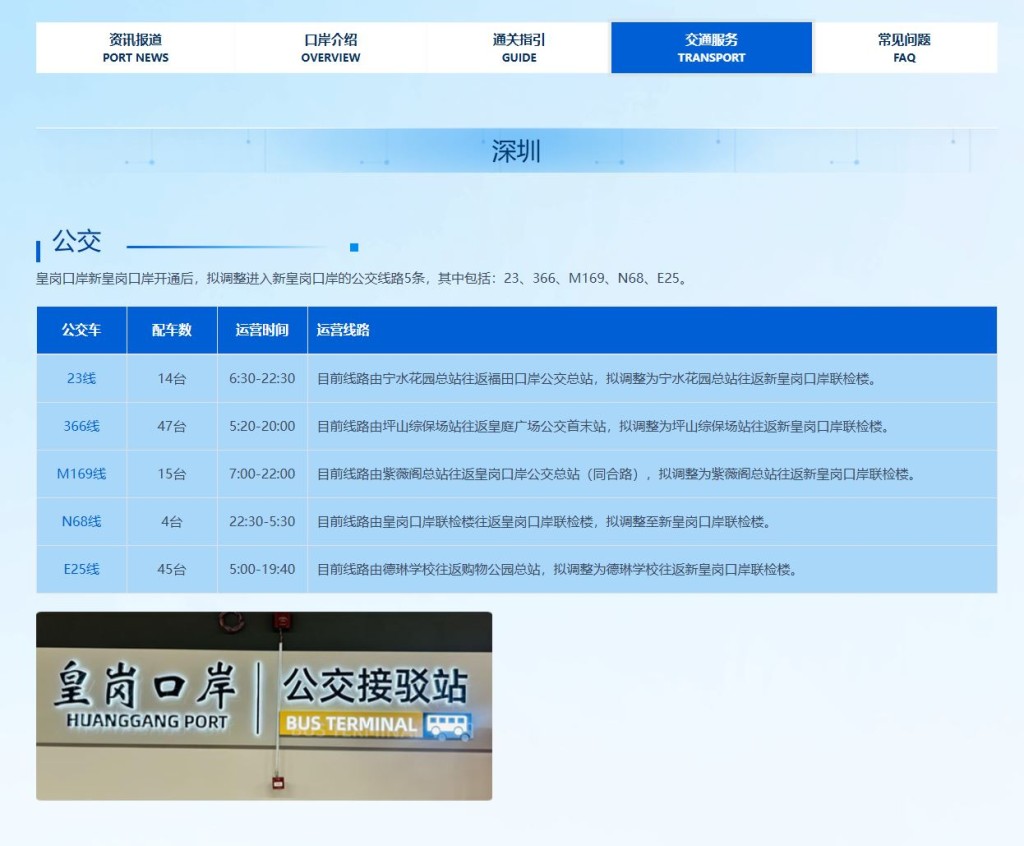1024x846 pixels.
Task: Click the 坪山综保场站 route description text
Action: [x=605, y=427]
